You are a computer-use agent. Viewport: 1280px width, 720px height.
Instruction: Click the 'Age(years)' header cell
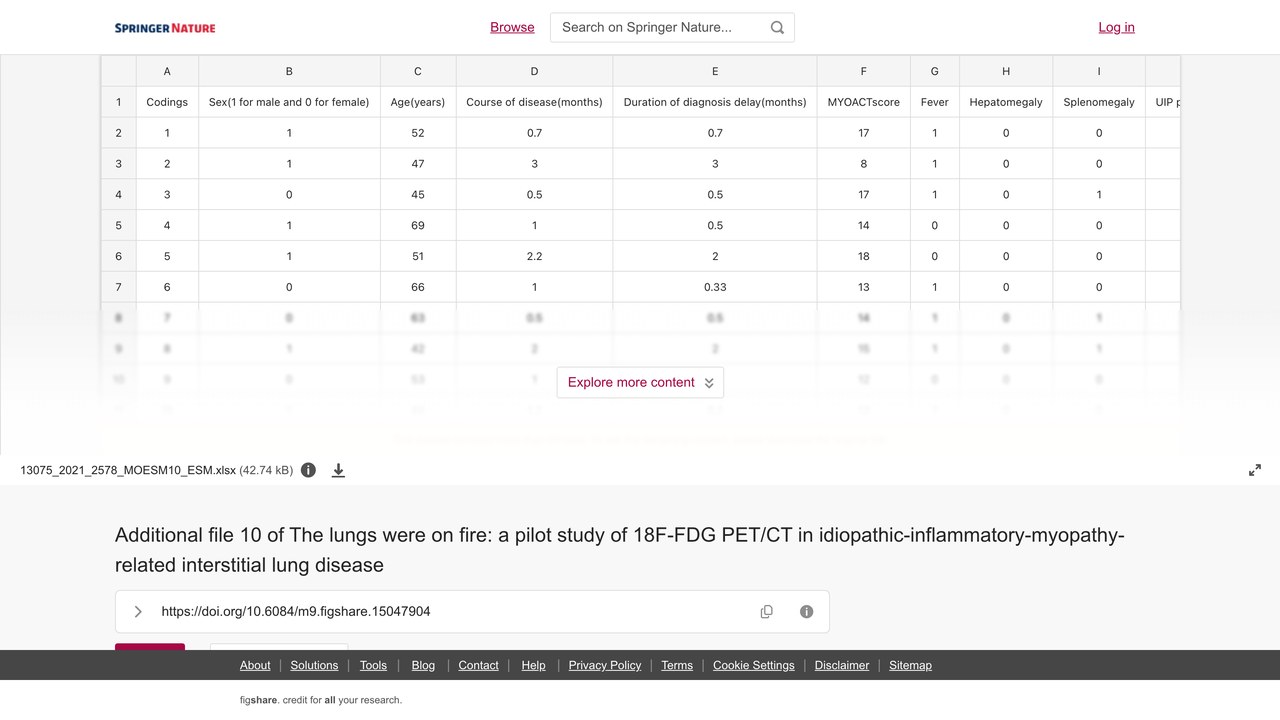tap(418, 102)
